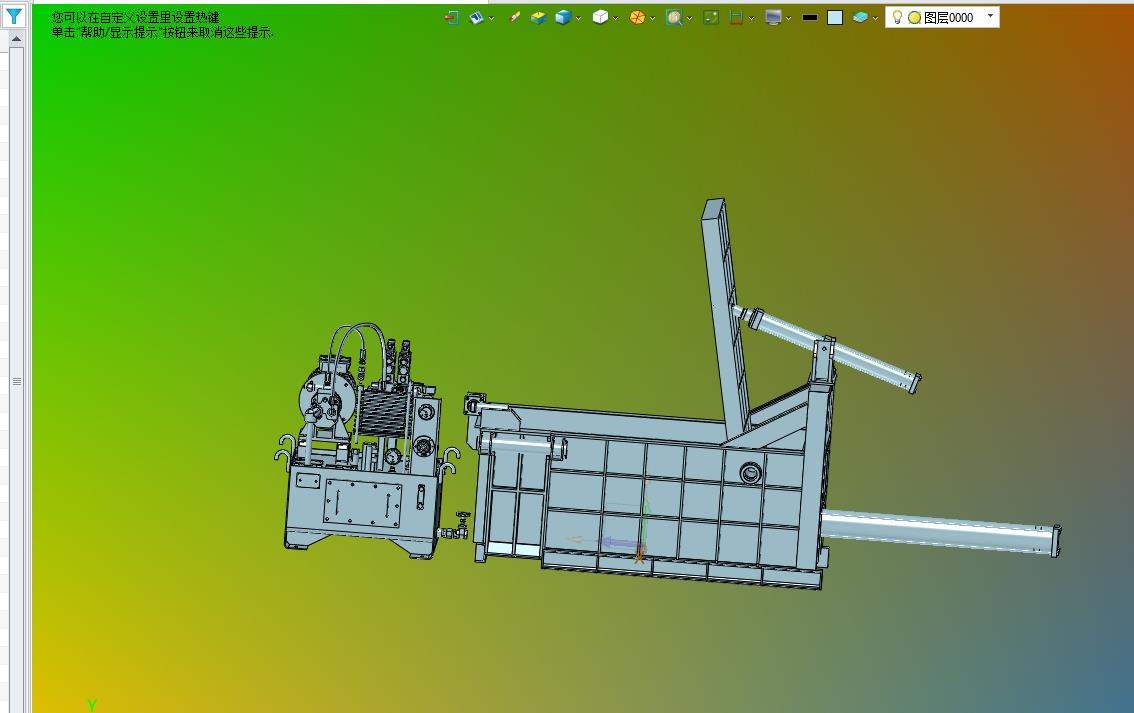Click the blue shaded cube icon
This screenshot has height=713, width=1134.
[x=563, y=17]
